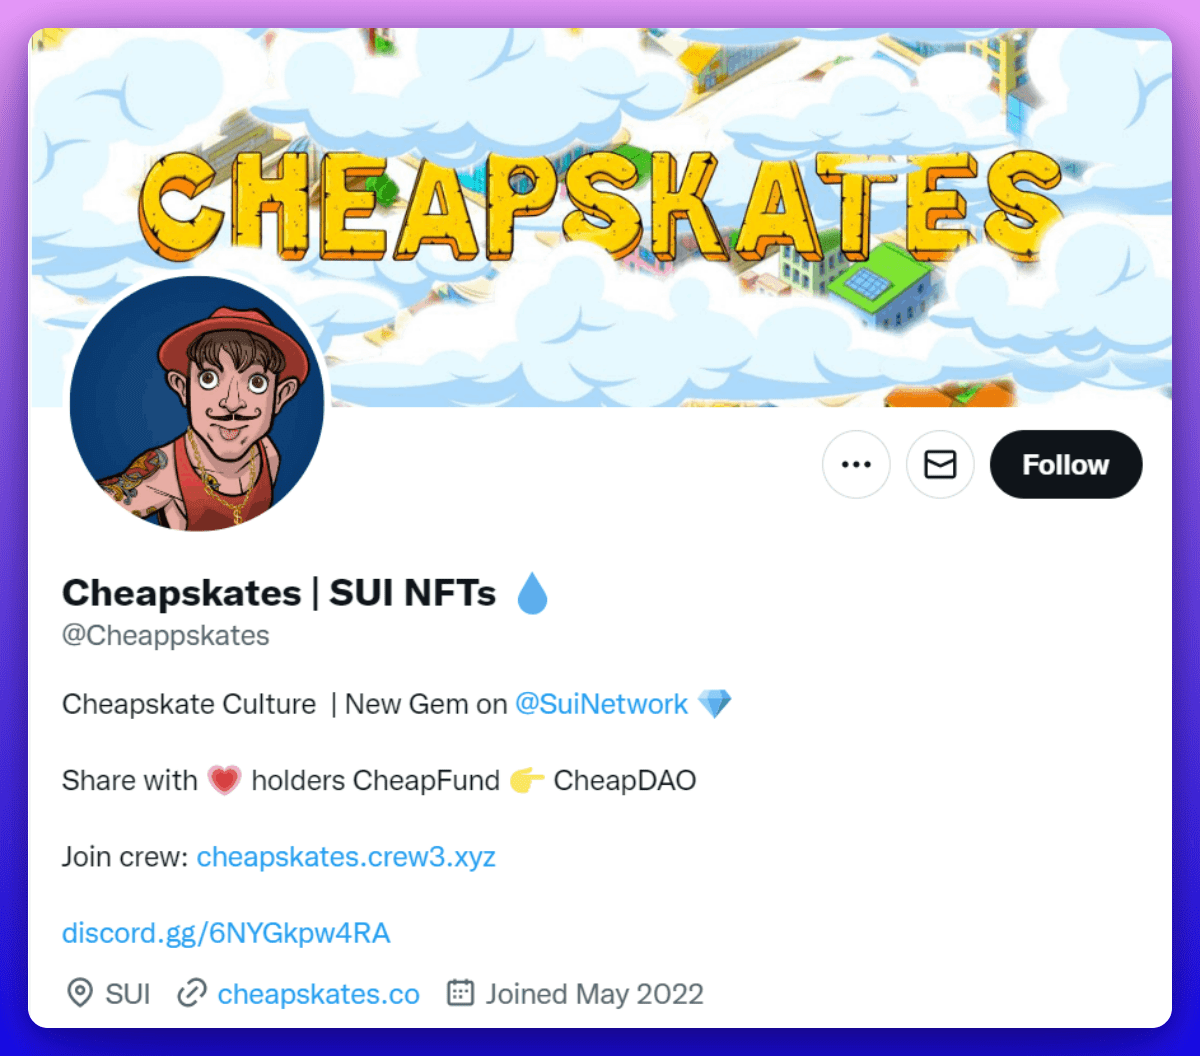The width and height of the screenshot is (1200, 1056).
Task: Click the CHEAPSKATES banner header image
Action: click(600, 217)
